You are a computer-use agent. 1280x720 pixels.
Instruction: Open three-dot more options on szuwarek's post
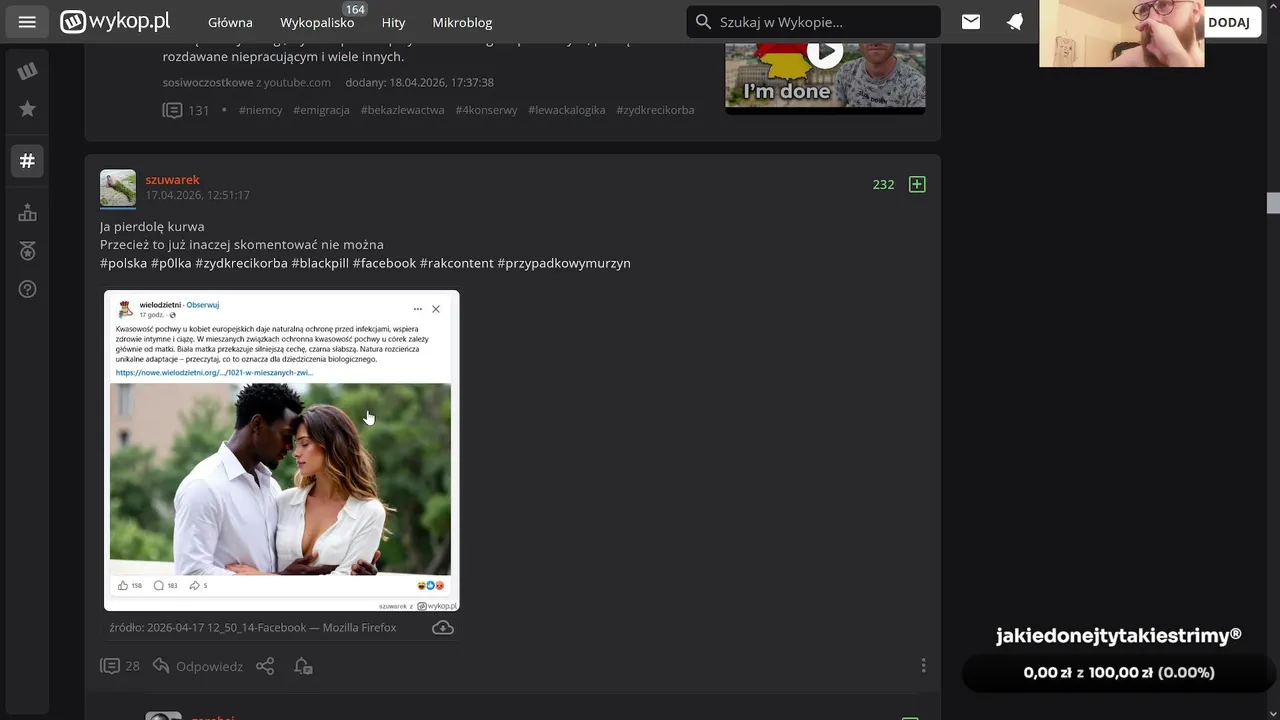click(x=923, y=666)
